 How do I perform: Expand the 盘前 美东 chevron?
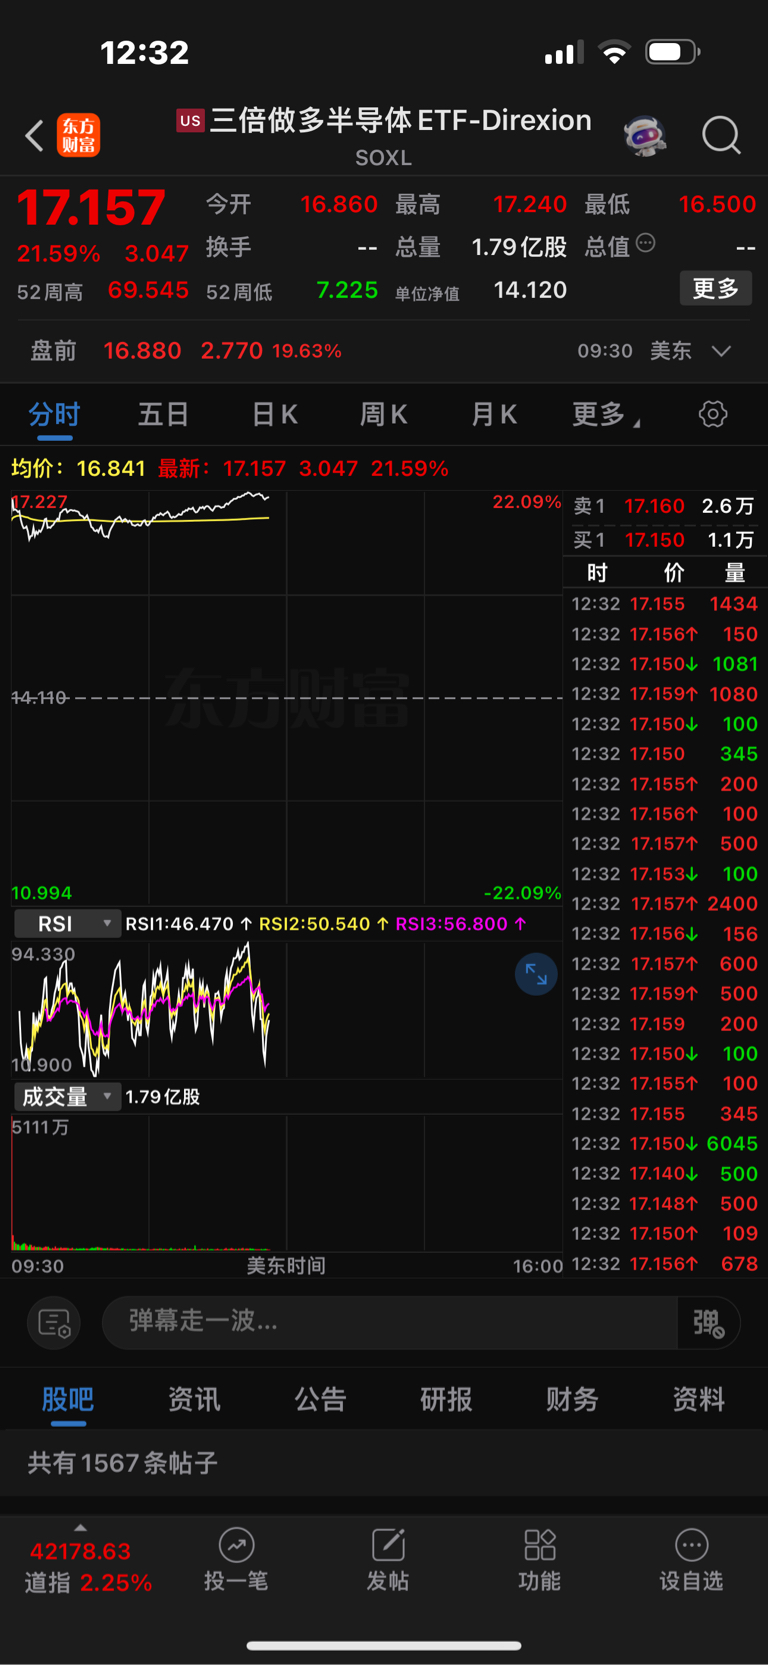pos(721,351)
